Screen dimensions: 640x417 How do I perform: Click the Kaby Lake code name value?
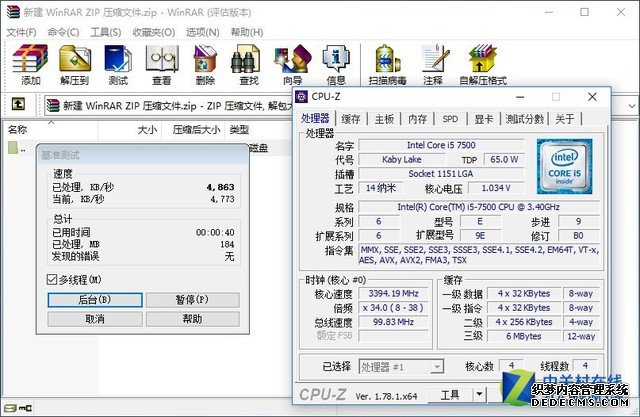[402, 160]
